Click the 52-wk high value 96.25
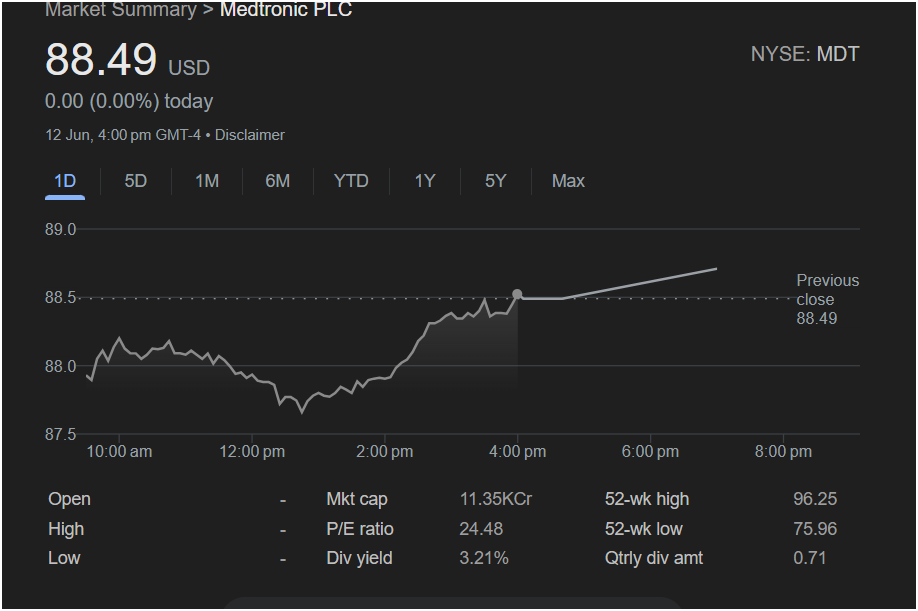Screen dimensions: 918x611 point(815,499)
